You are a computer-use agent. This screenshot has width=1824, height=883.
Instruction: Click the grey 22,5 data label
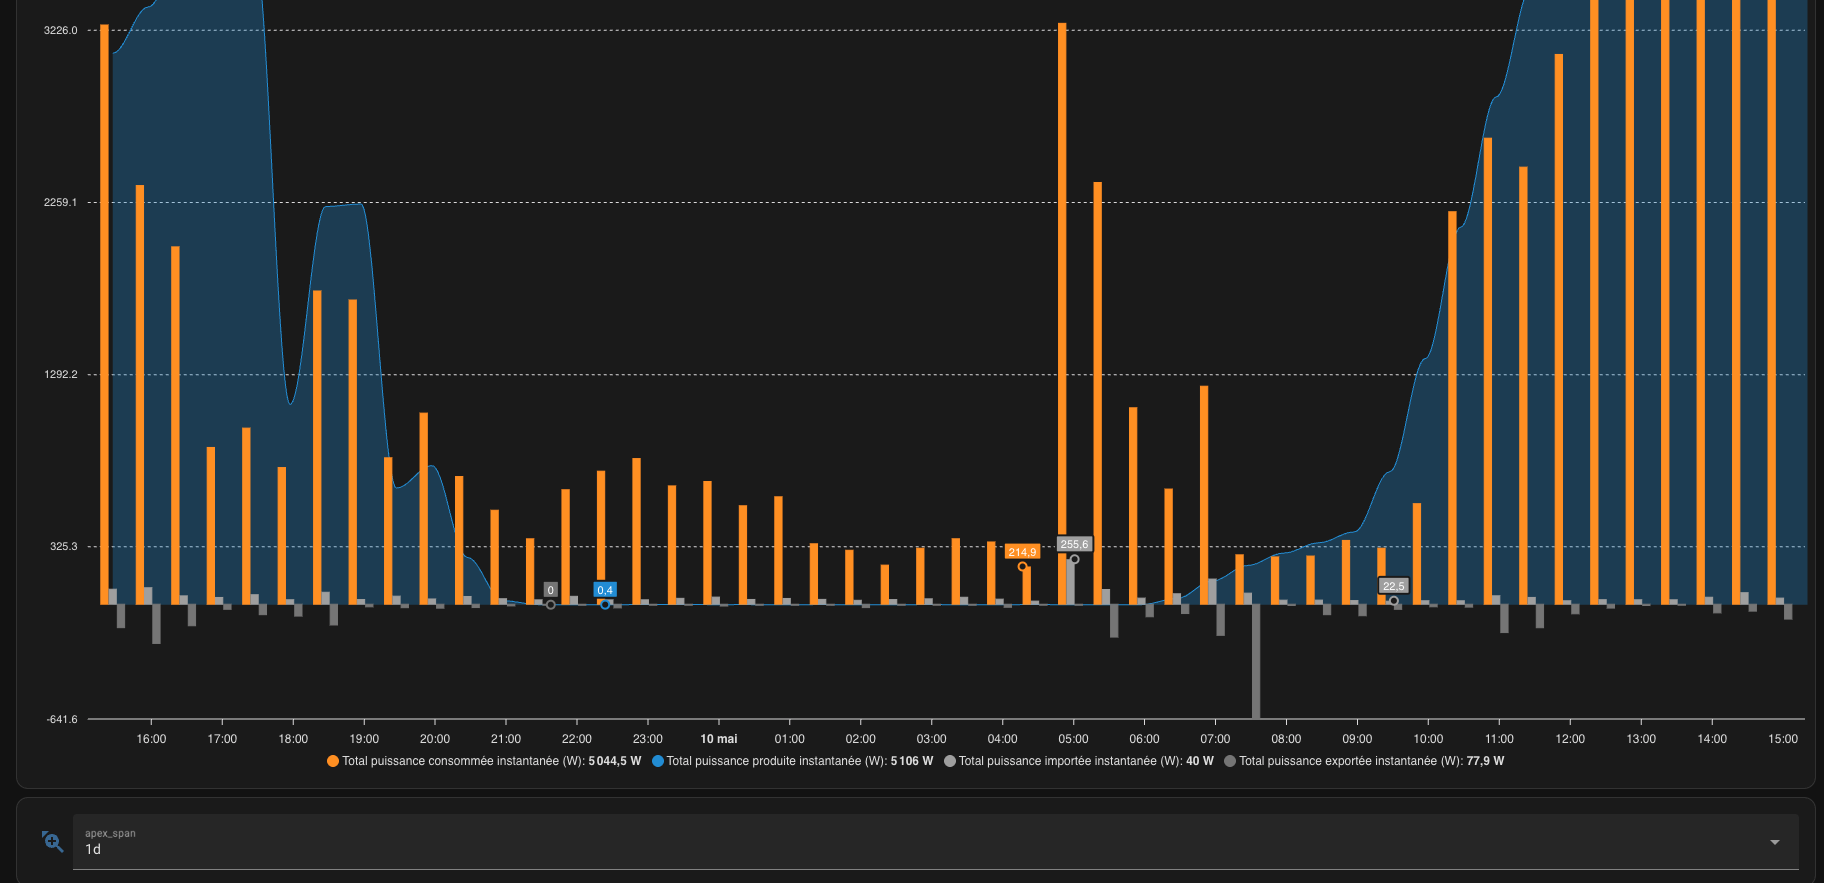tap(1393, 586)
